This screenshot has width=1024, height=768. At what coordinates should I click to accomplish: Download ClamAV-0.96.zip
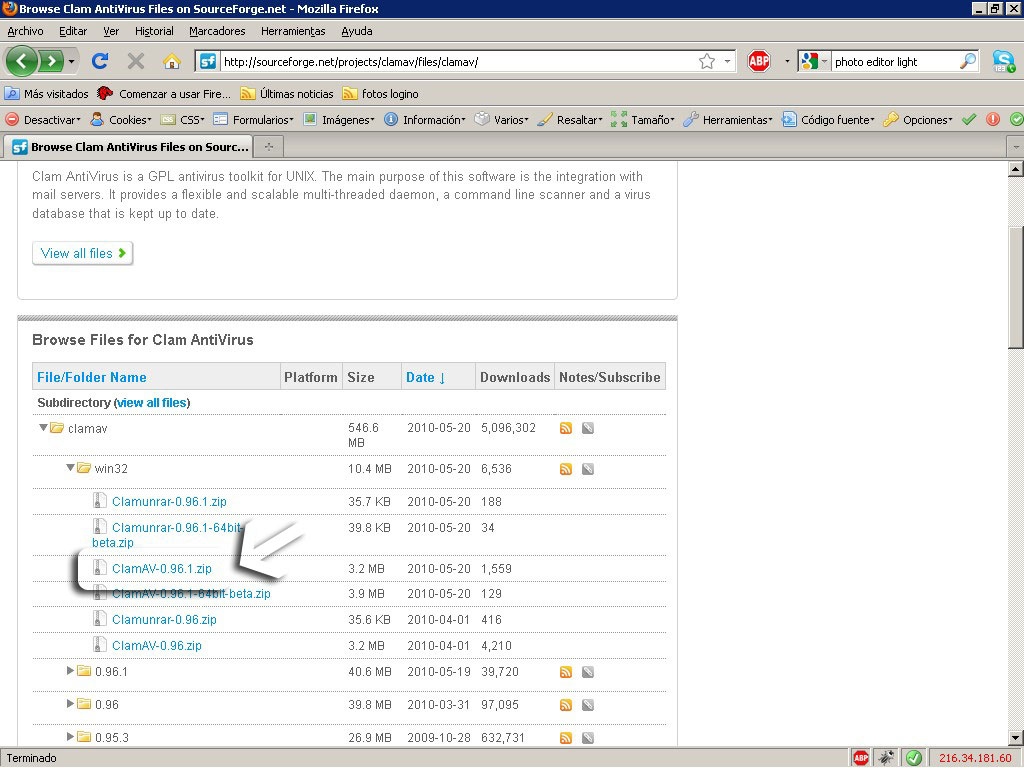[157, 646]
